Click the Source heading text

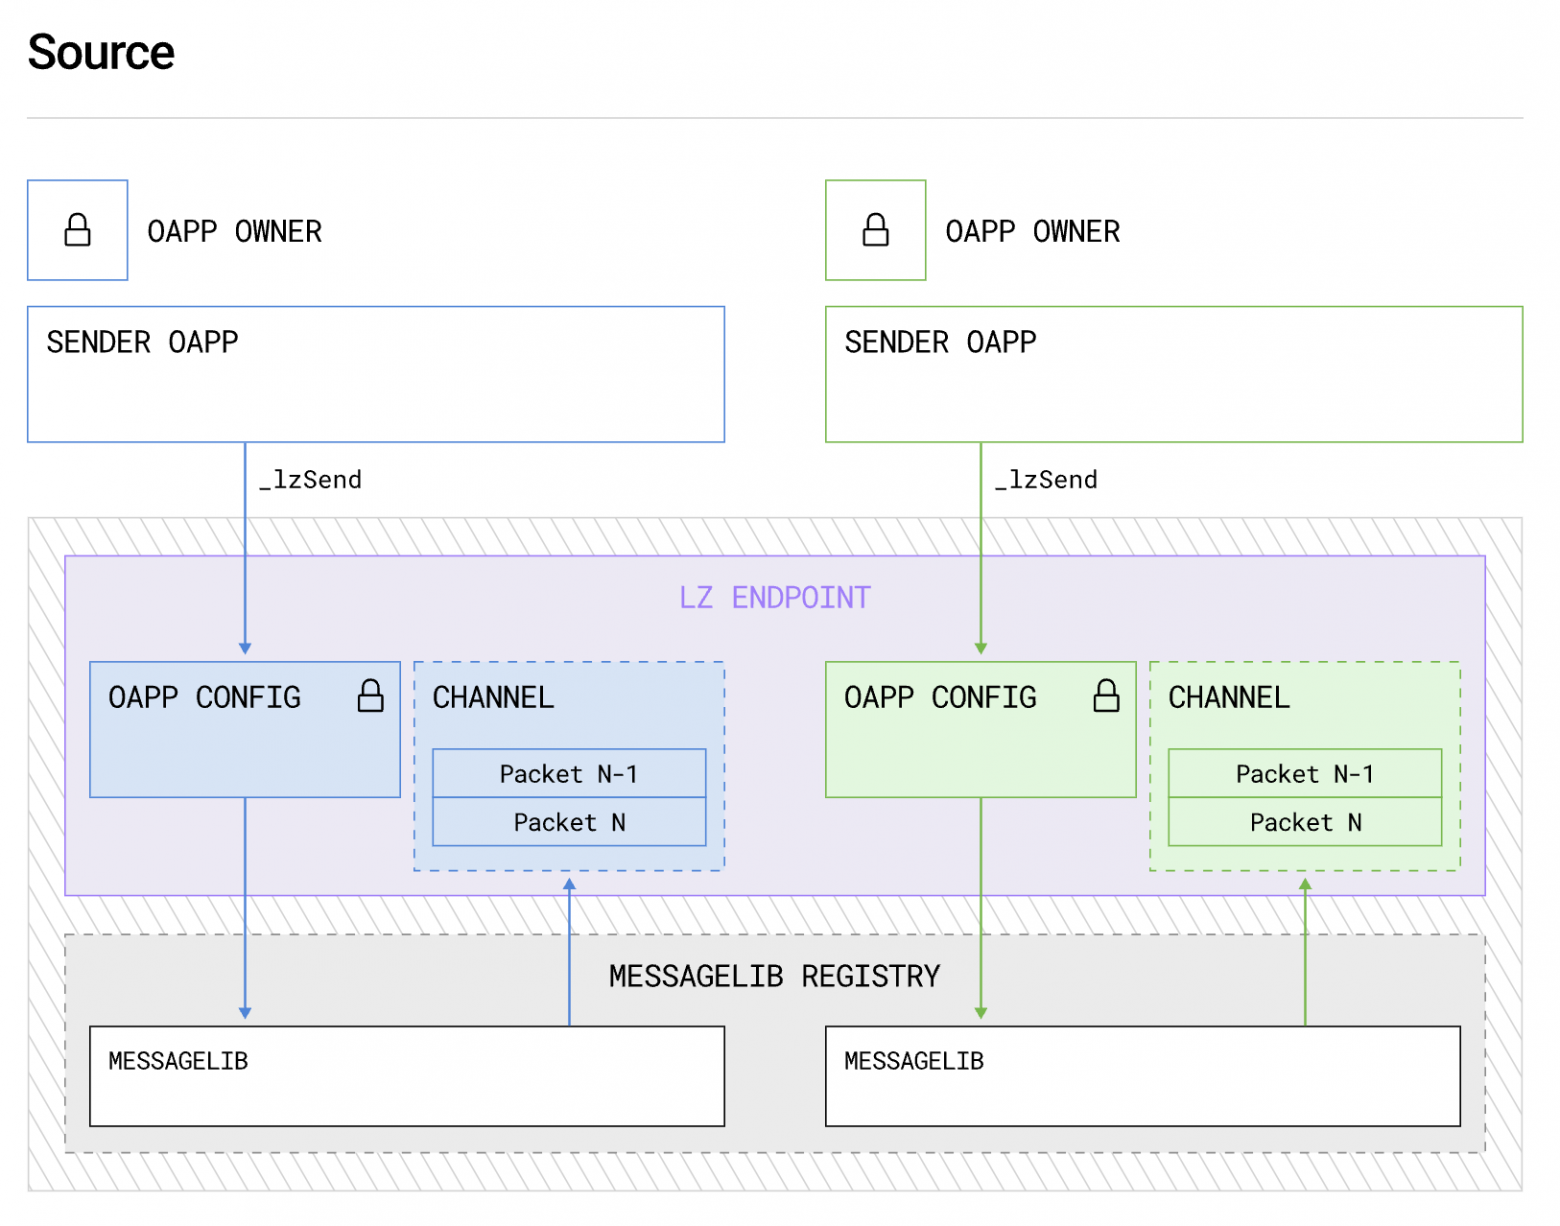point(101,52)
